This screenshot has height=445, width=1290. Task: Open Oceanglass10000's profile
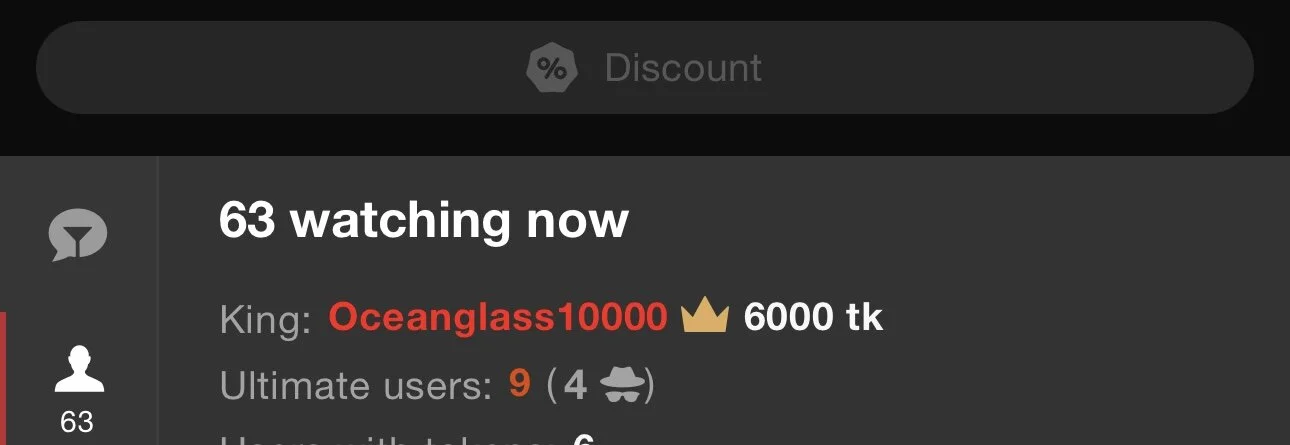[498, 318]
